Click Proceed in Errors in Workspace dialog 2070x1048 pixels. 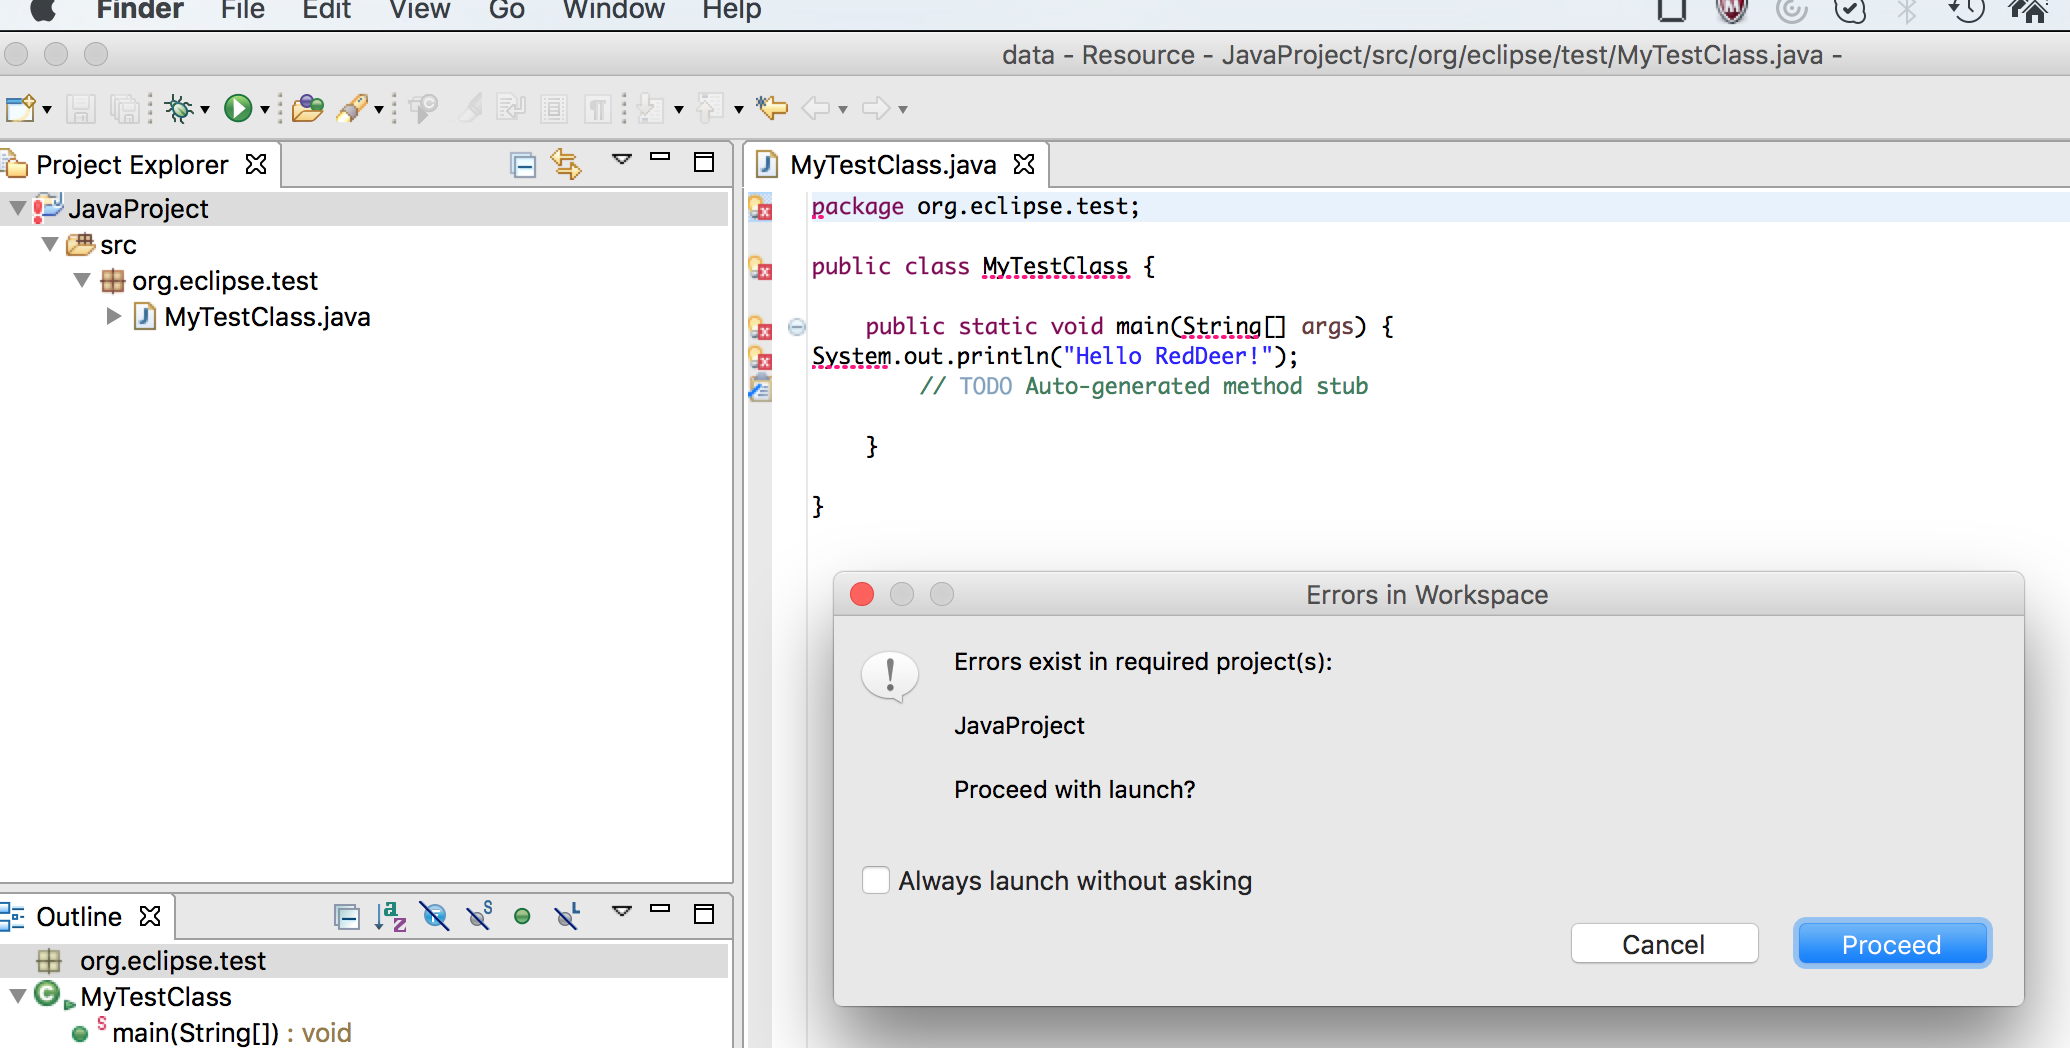[1892, 944]
